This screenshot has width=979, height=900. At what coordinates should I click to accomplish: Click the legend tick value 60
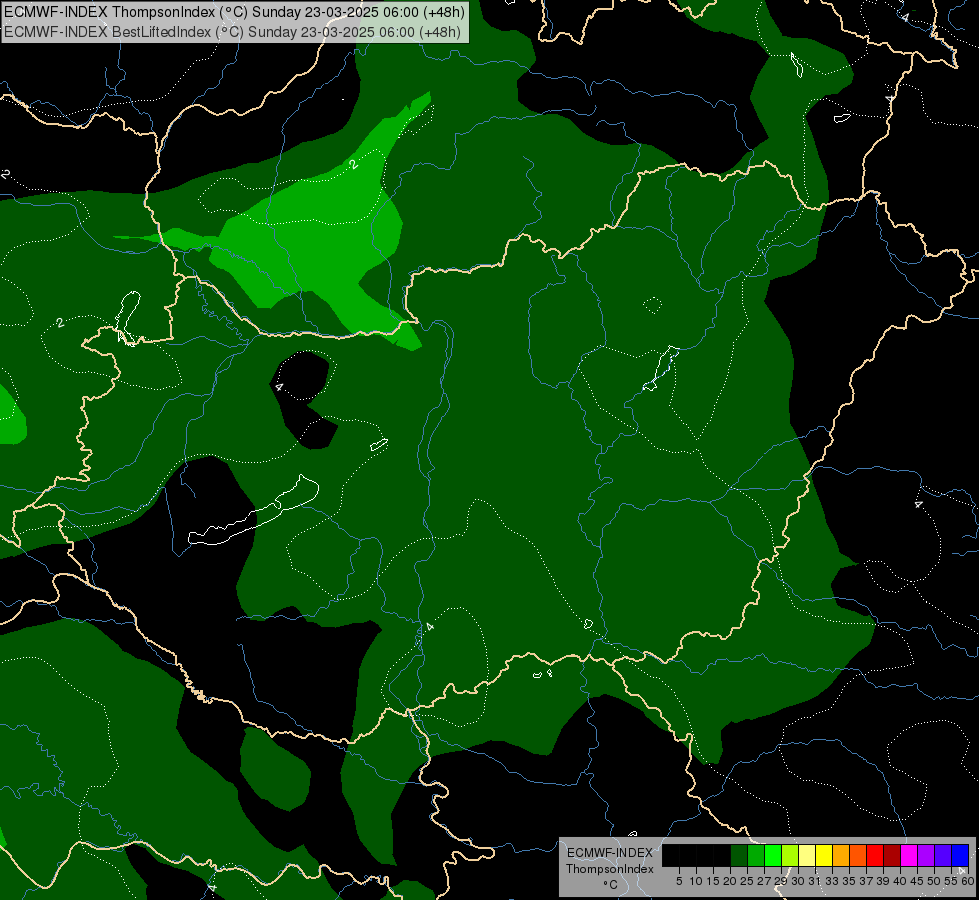[968, 881]
